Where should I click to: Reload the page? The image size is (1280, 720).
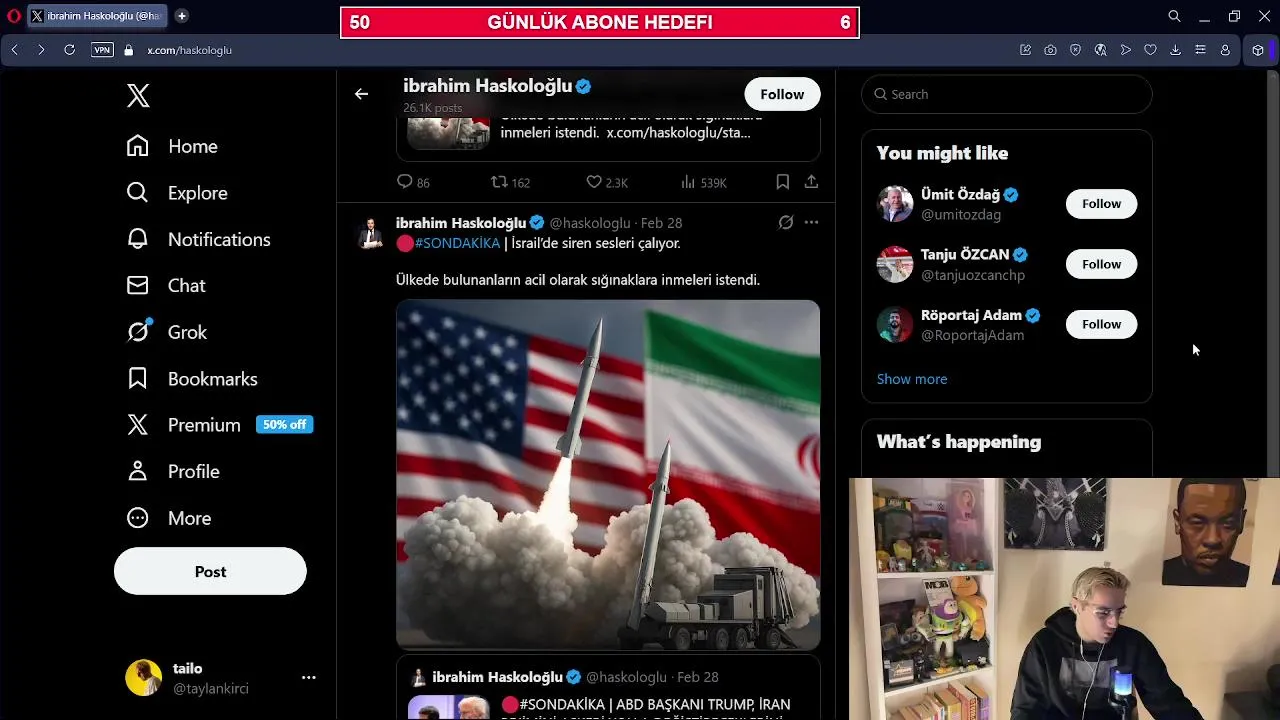coord(69,50)
